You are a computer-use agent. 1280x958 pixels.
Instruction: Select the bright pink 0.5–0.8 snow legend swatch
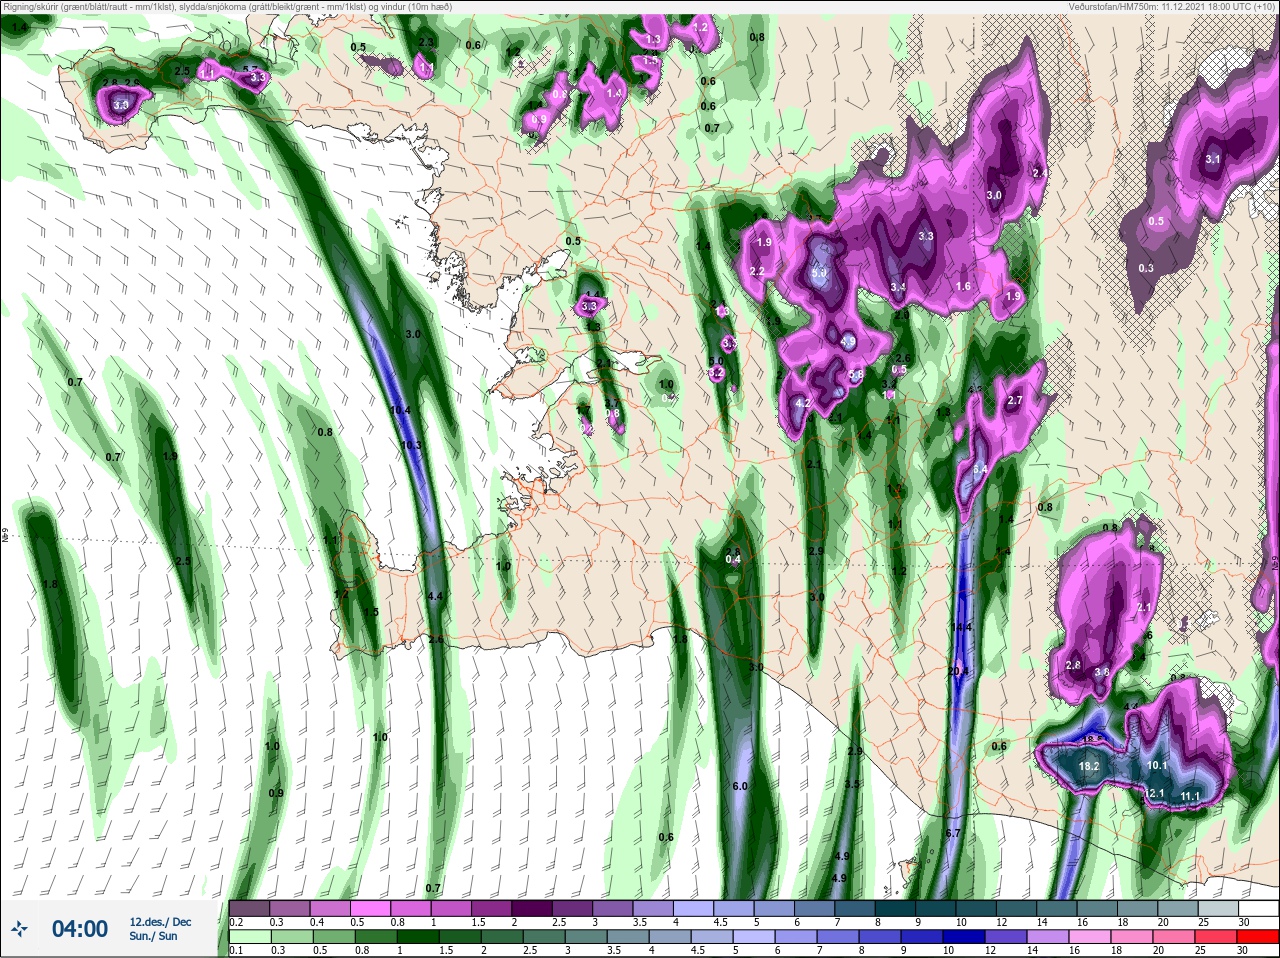371,908
